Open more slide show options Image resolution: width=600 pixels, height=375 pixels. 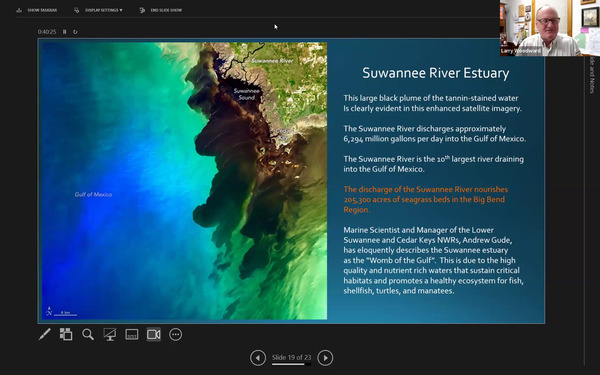pos(176,334)
